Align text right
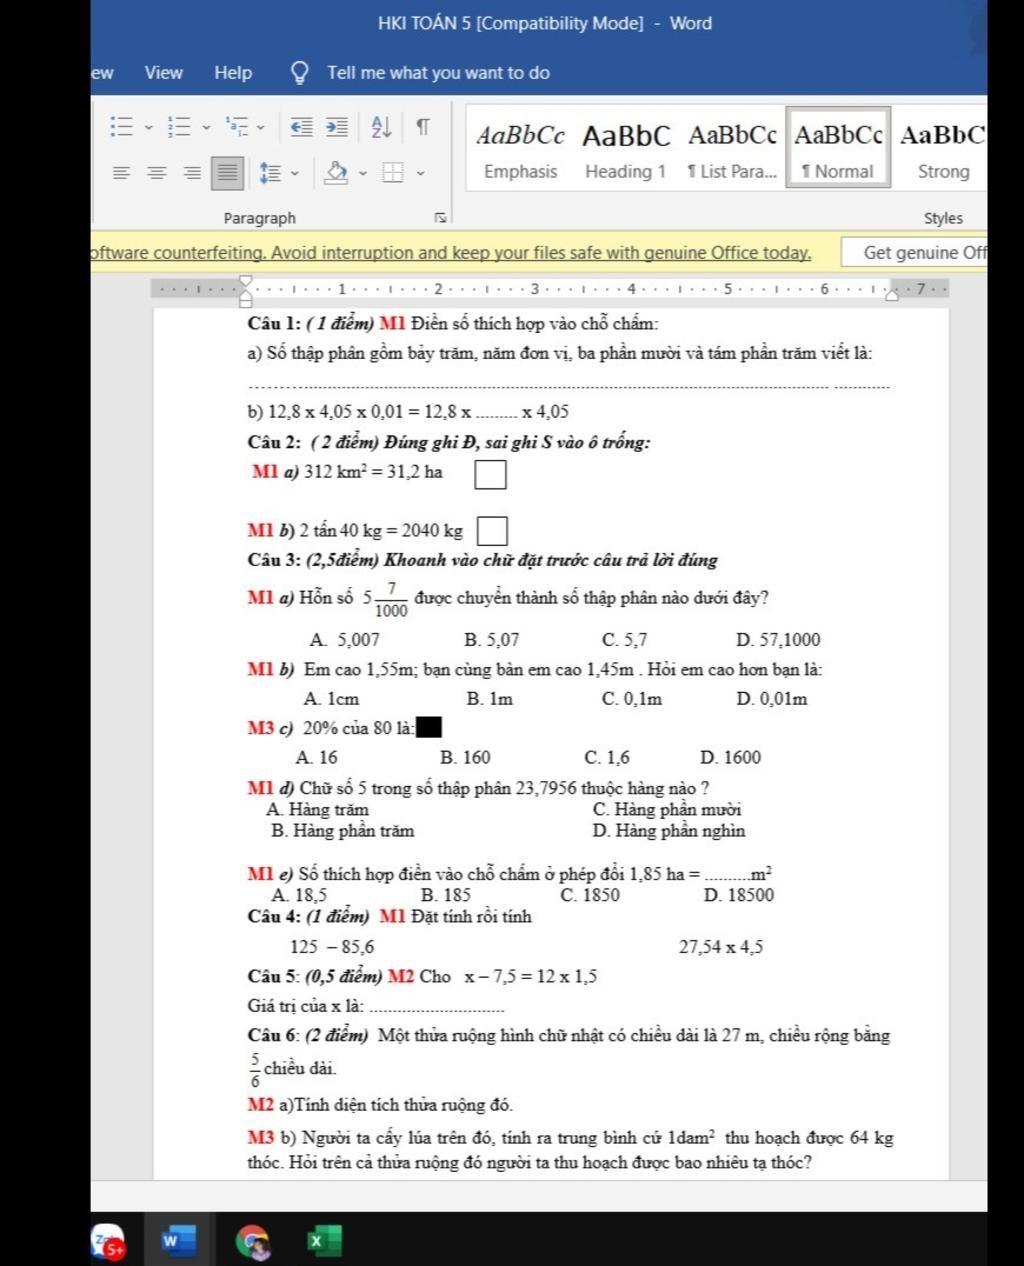This screenshot has width=1024, height=1266. tap(192, 173)
